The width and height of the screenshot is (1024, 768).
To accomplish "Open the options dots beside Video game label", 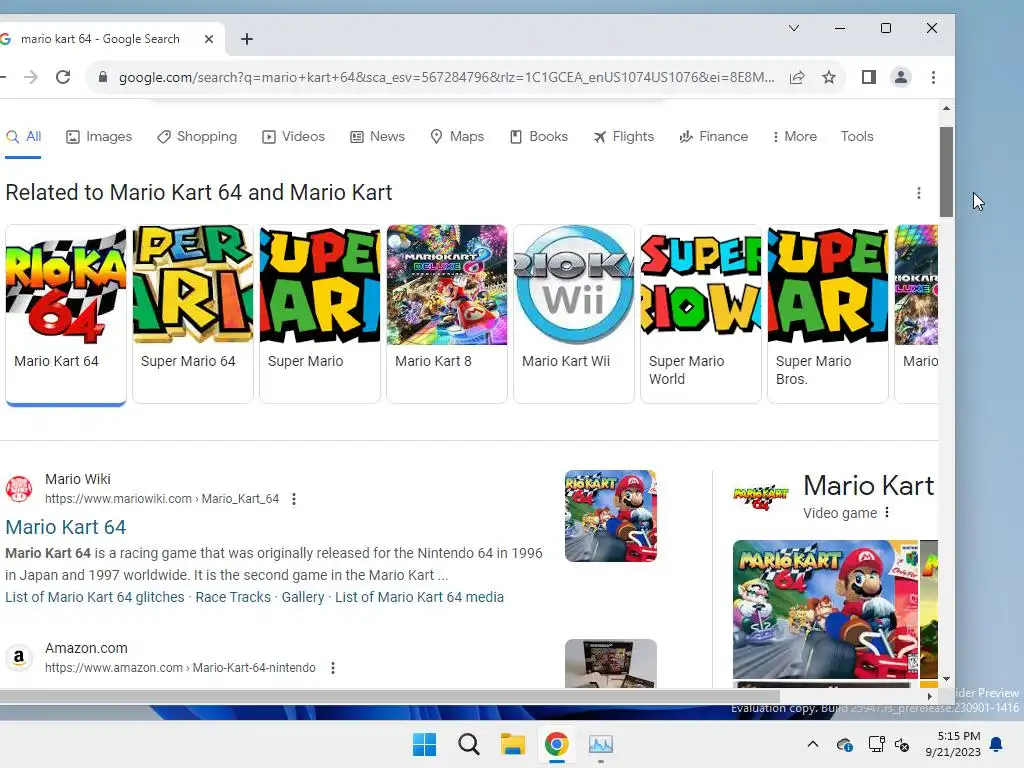I will 887,513.
